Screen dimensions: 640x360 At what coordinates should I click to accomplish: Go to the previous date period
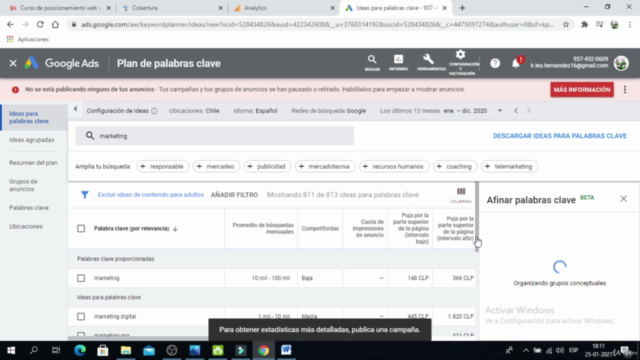(x=516, y=111)
